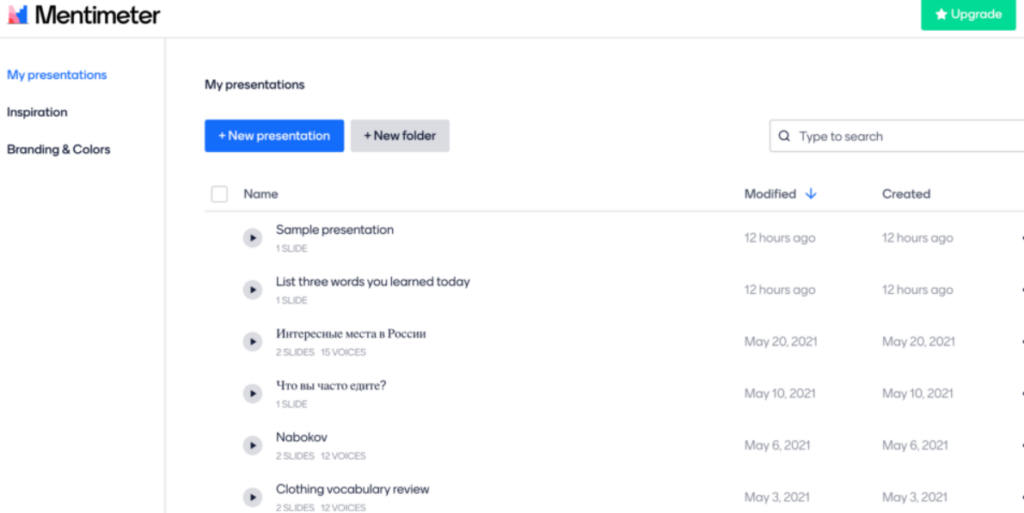Open My presentations in the sidebar
Image resolution: width=1024 pixels, height=513 pixels.
click(x=57, y=75)
